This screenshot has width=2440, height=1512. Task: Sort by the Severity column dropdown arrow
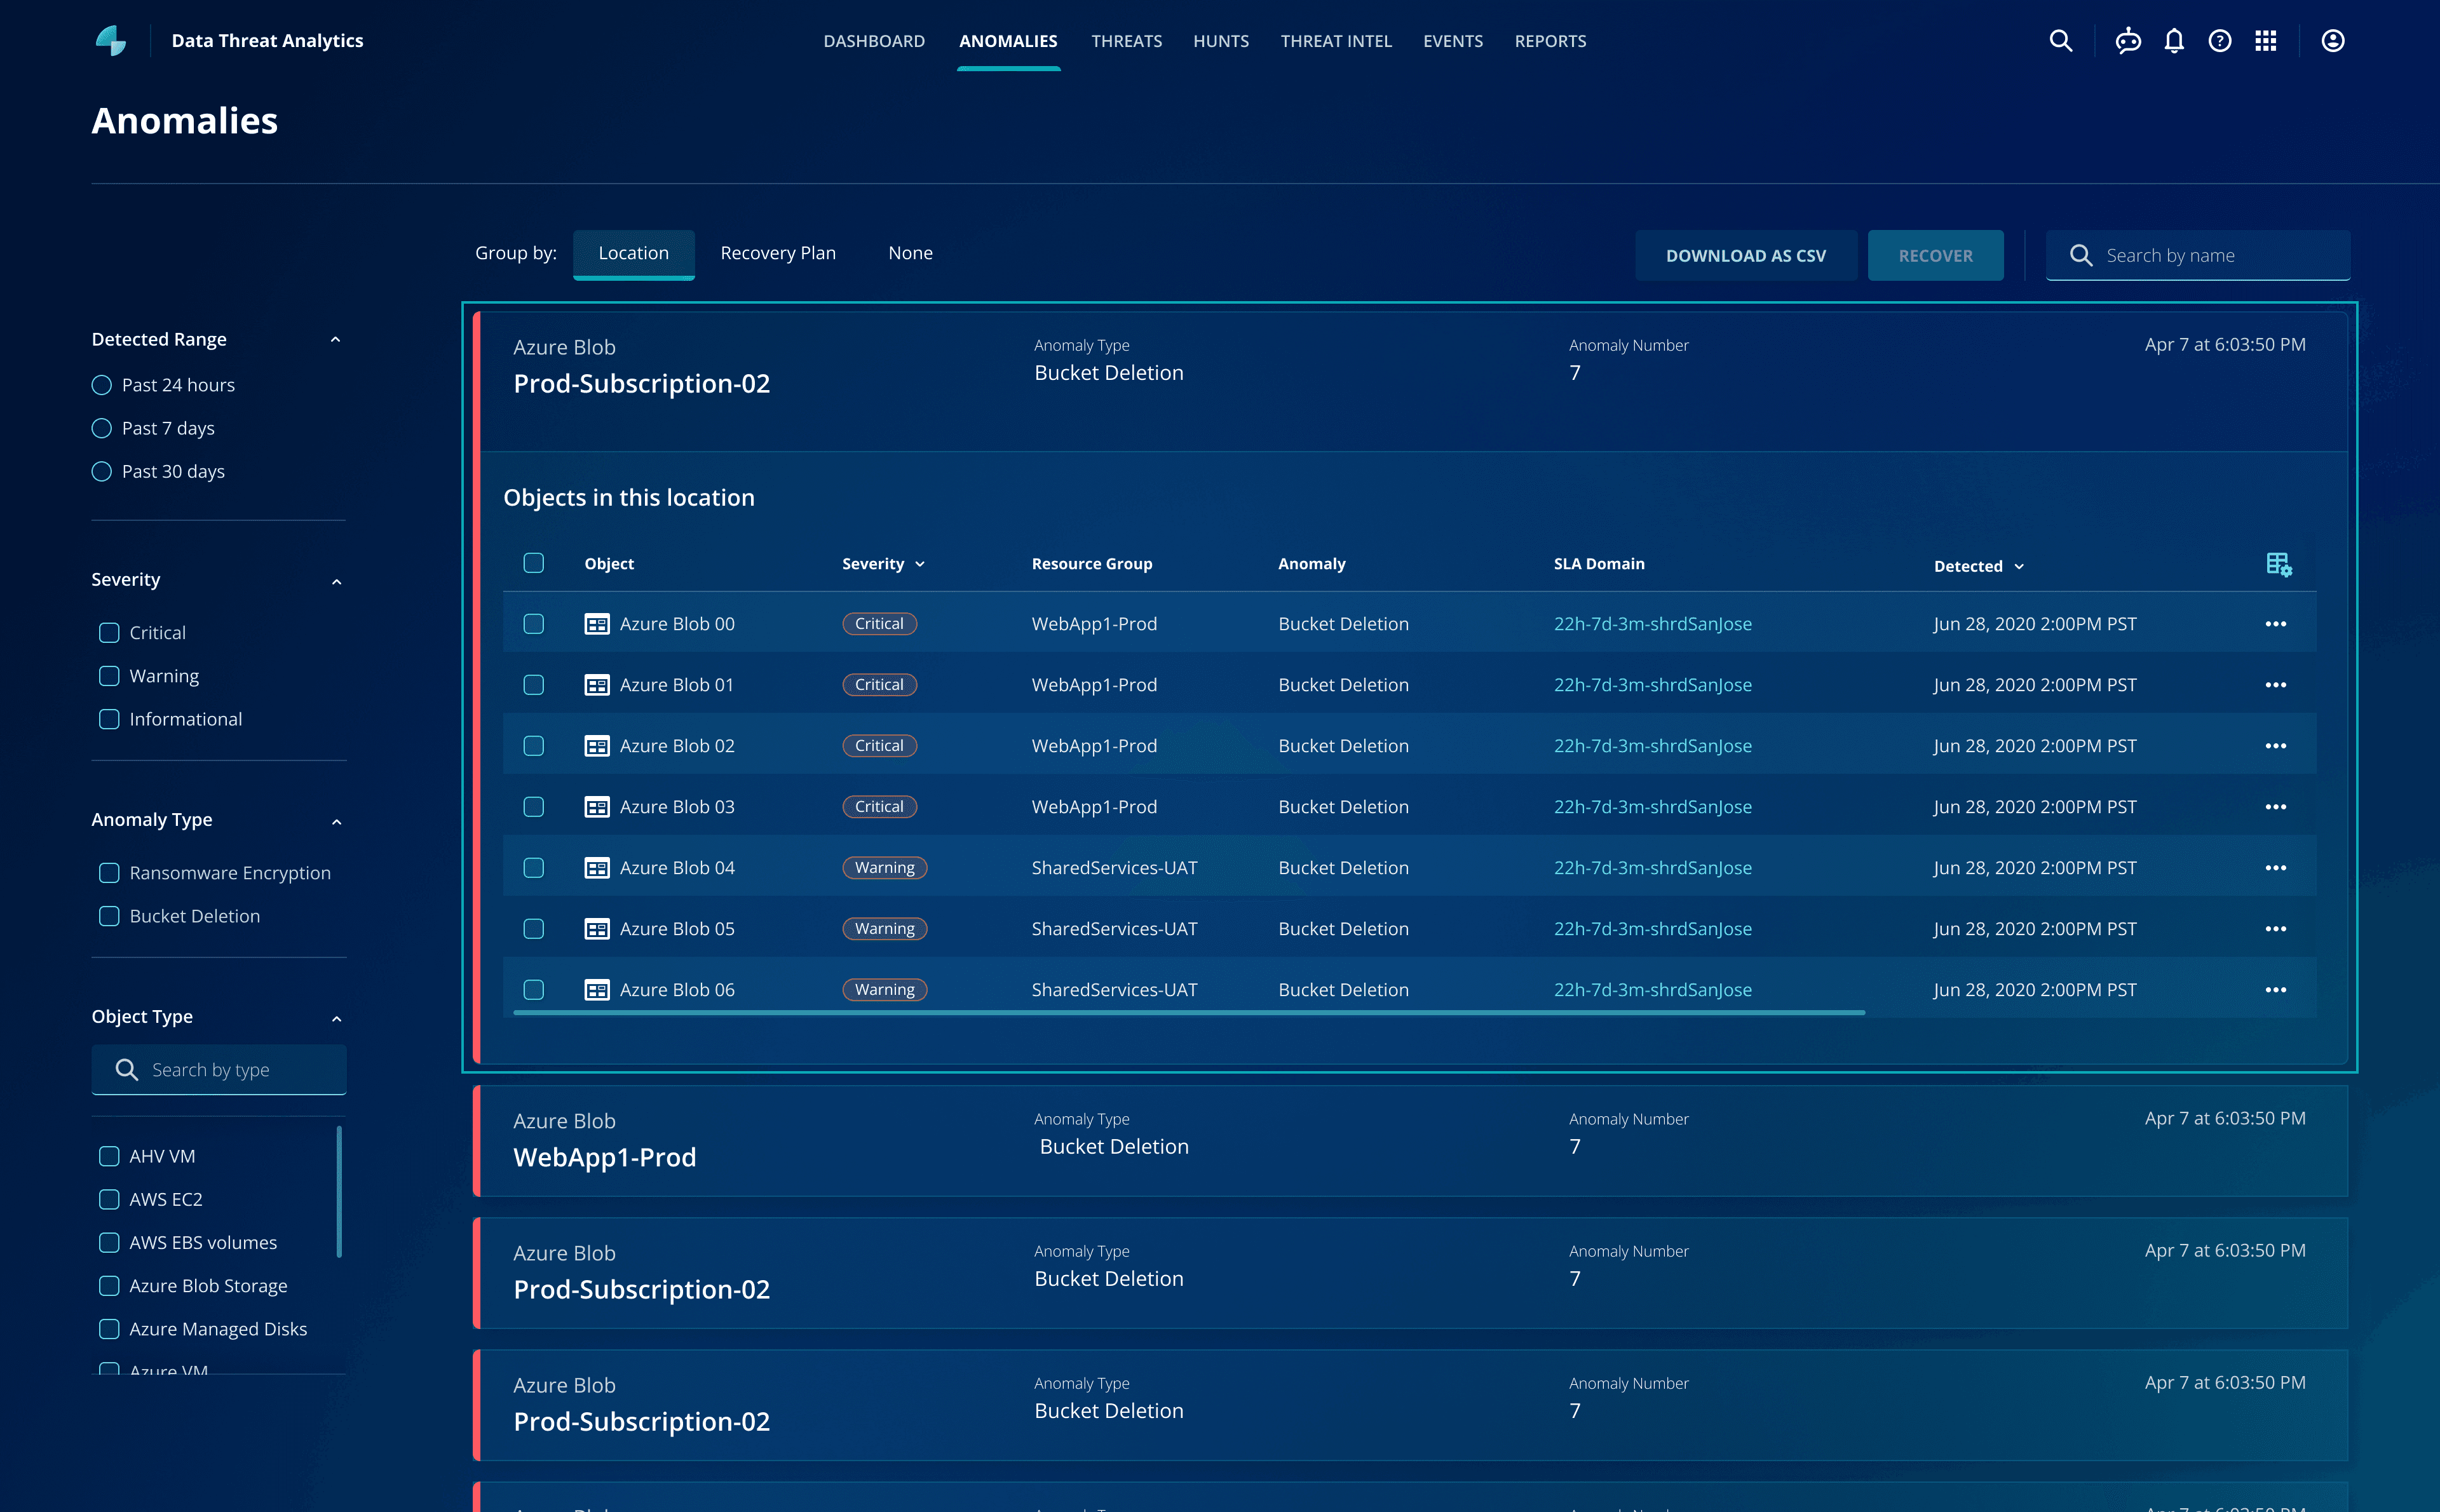920,565
